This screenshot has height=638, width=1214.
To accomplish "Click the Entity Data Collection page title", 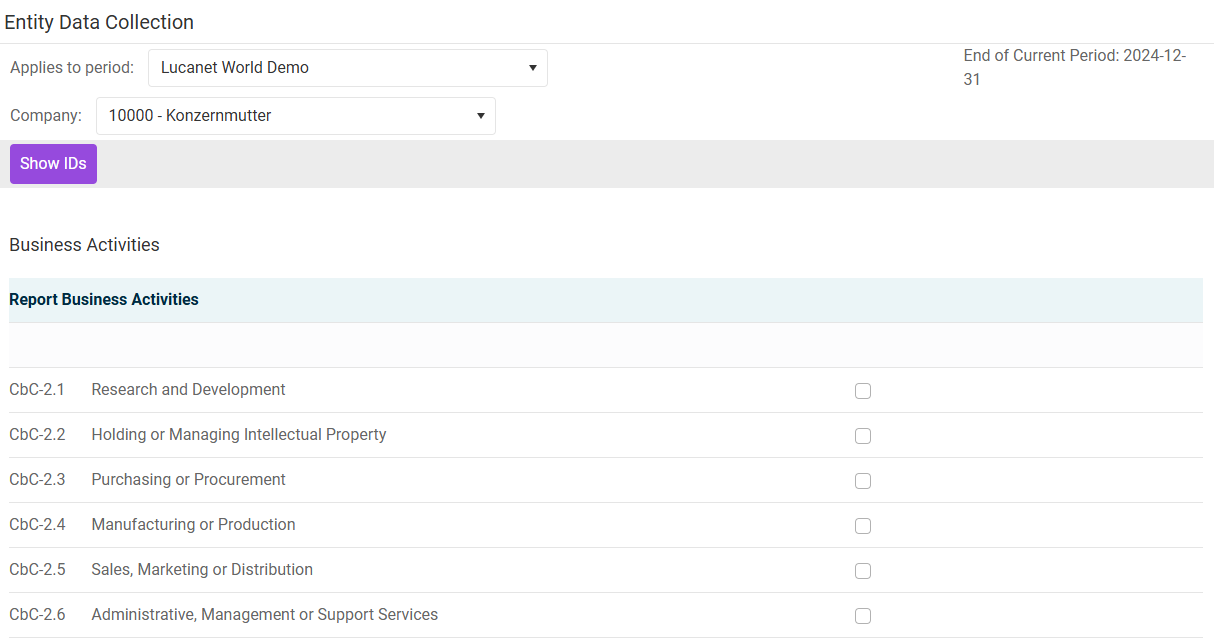I will (x=99, y=22).
